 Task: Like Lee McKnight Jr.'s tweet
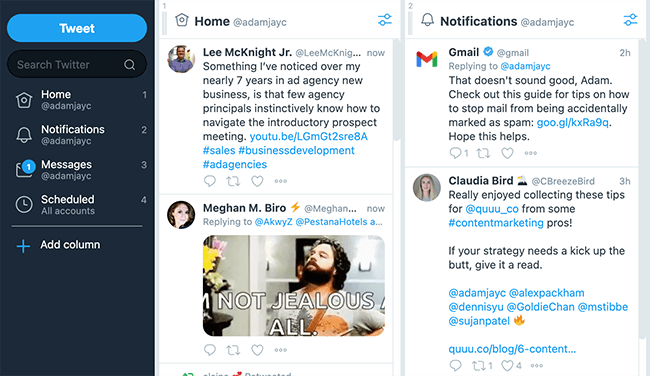click(x=257, y=181)
